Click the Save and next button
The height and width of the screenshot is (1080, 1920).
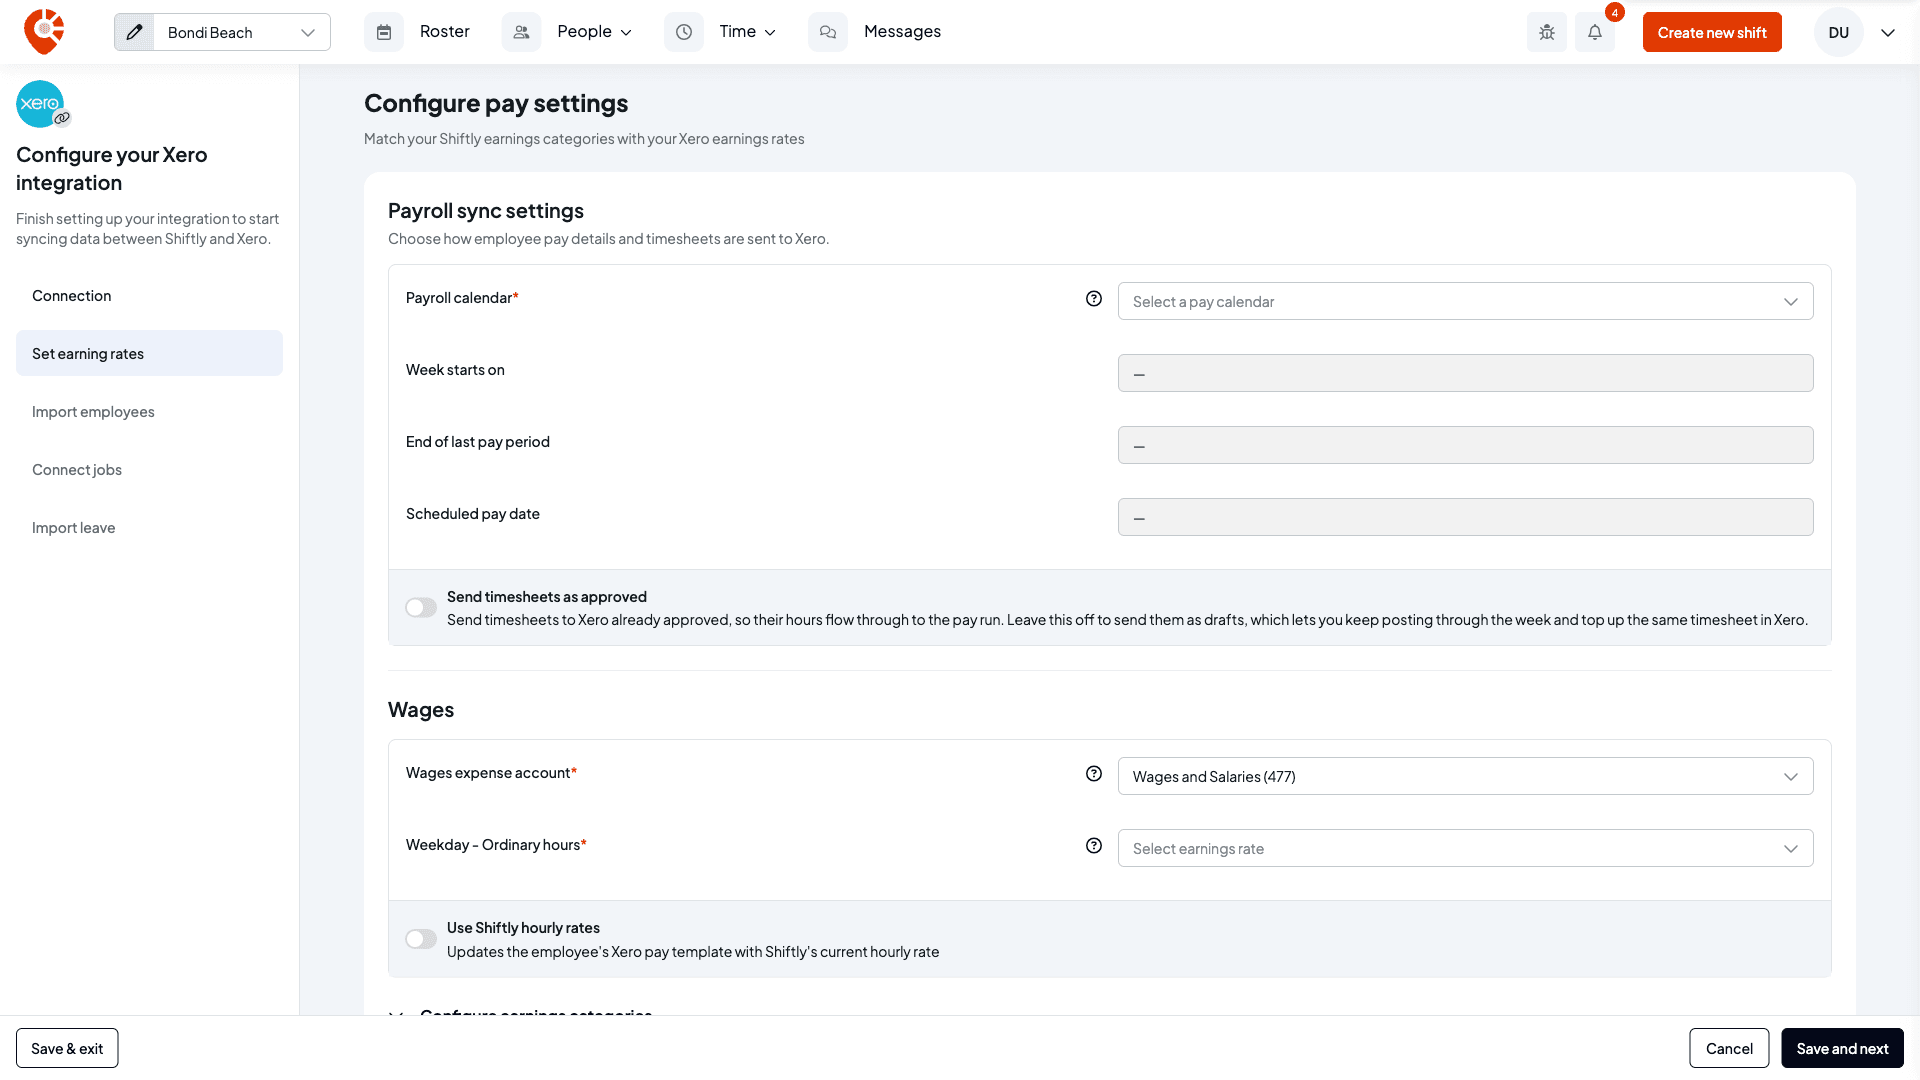[1842, 1048]
